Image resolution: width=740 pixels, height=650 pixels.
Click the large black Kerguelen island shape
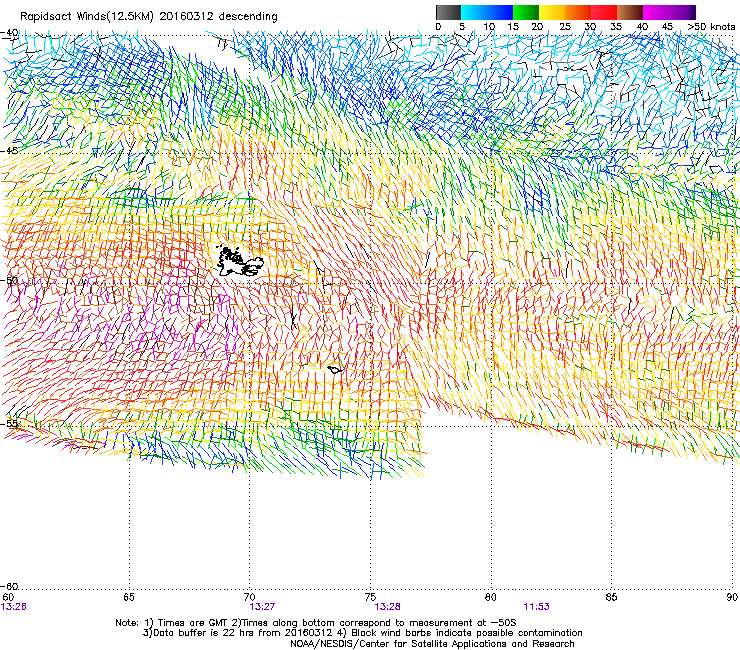click(238, 262)
